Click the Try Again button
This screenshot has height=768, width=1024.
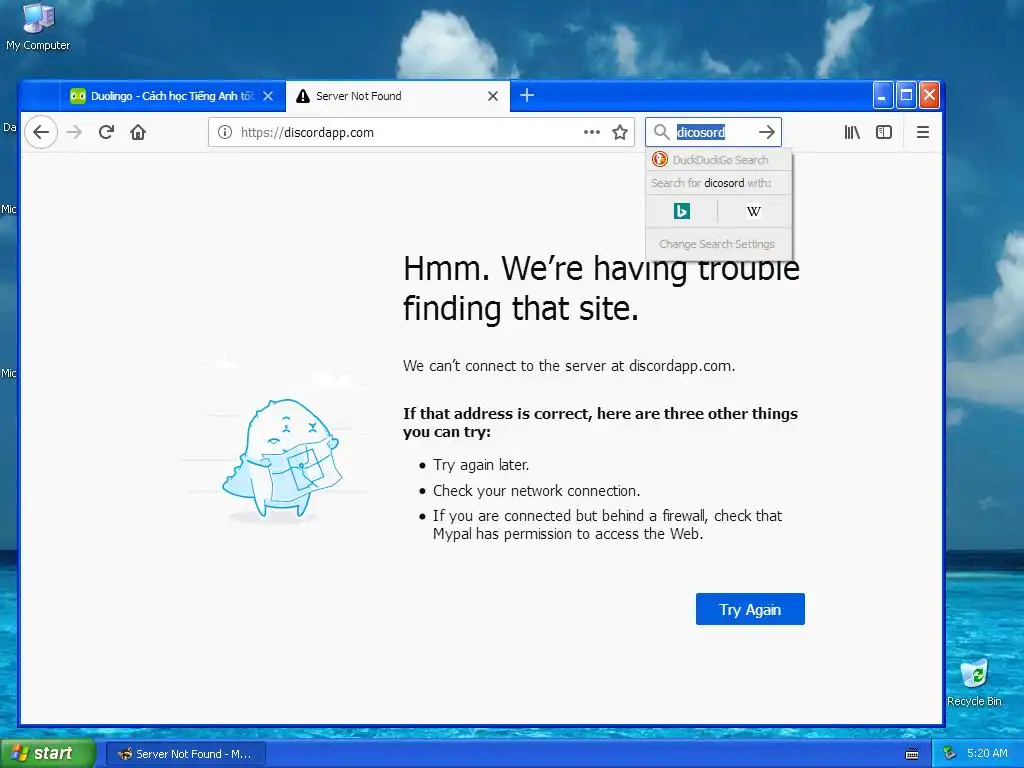click(750, 609)
